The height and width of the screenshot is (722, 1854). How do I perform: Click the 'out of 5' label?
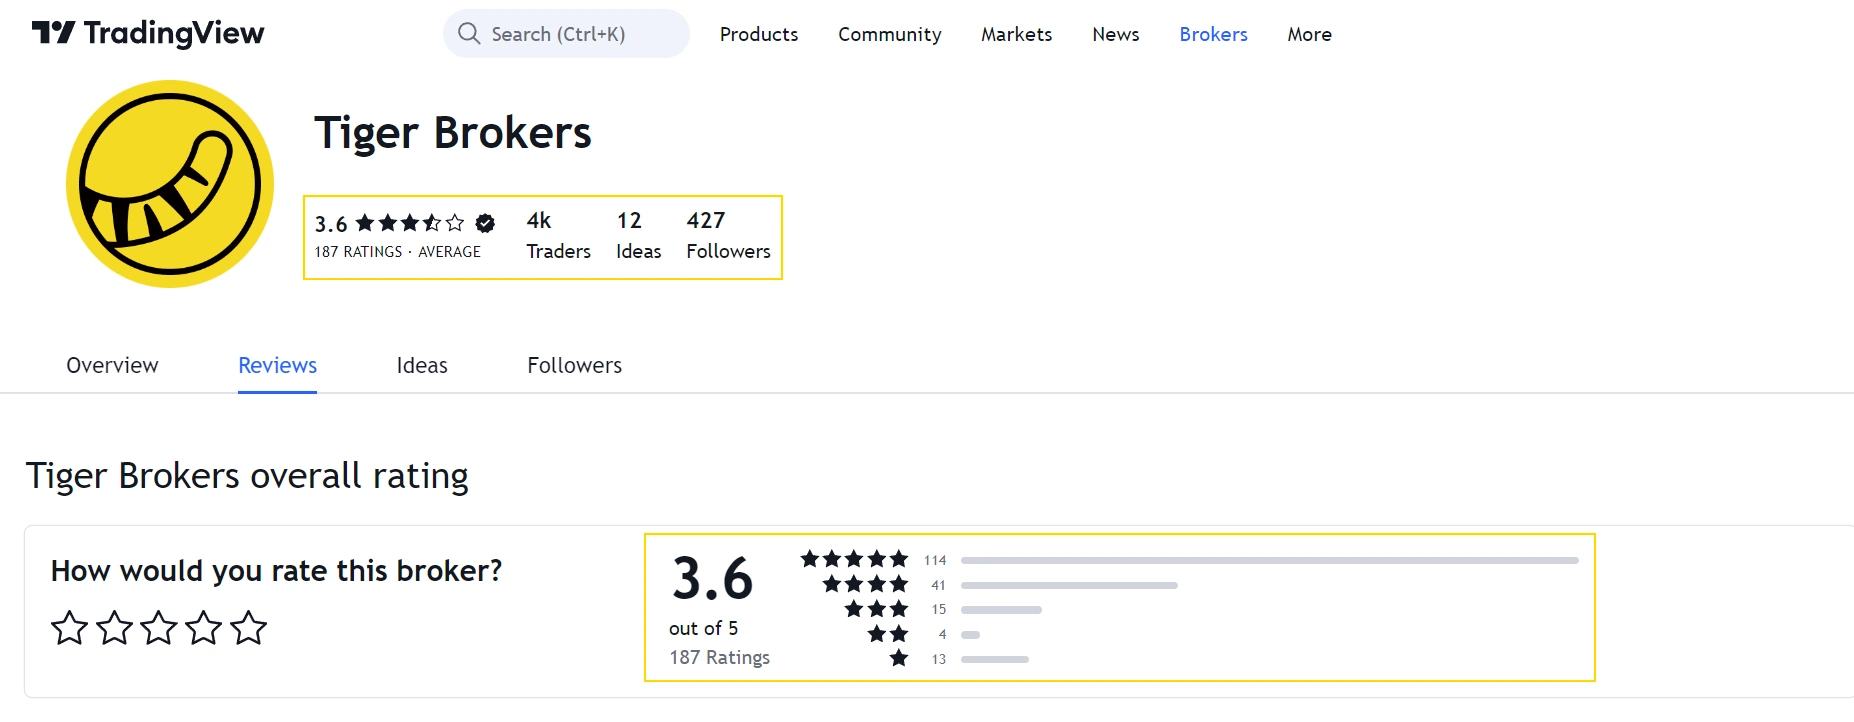tap(704, 628)
